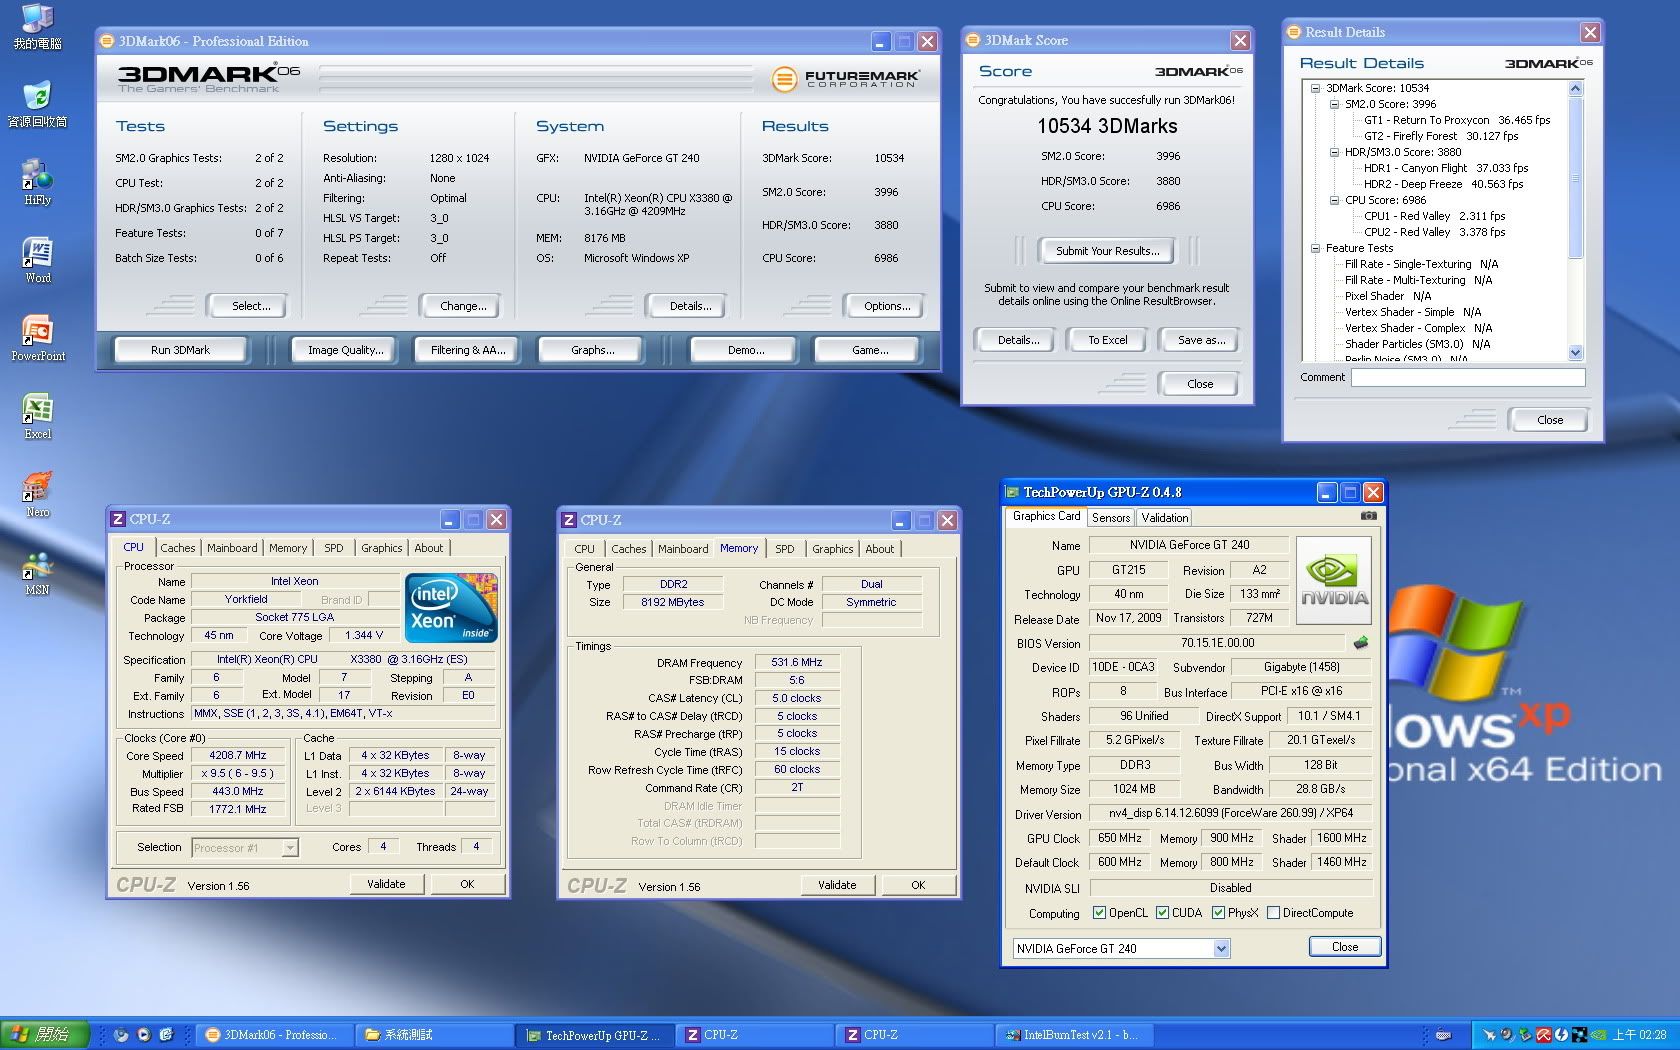
Task: Open the Graphics tab in the CPU-Z memory window
Action: click(x=833, y=549)
